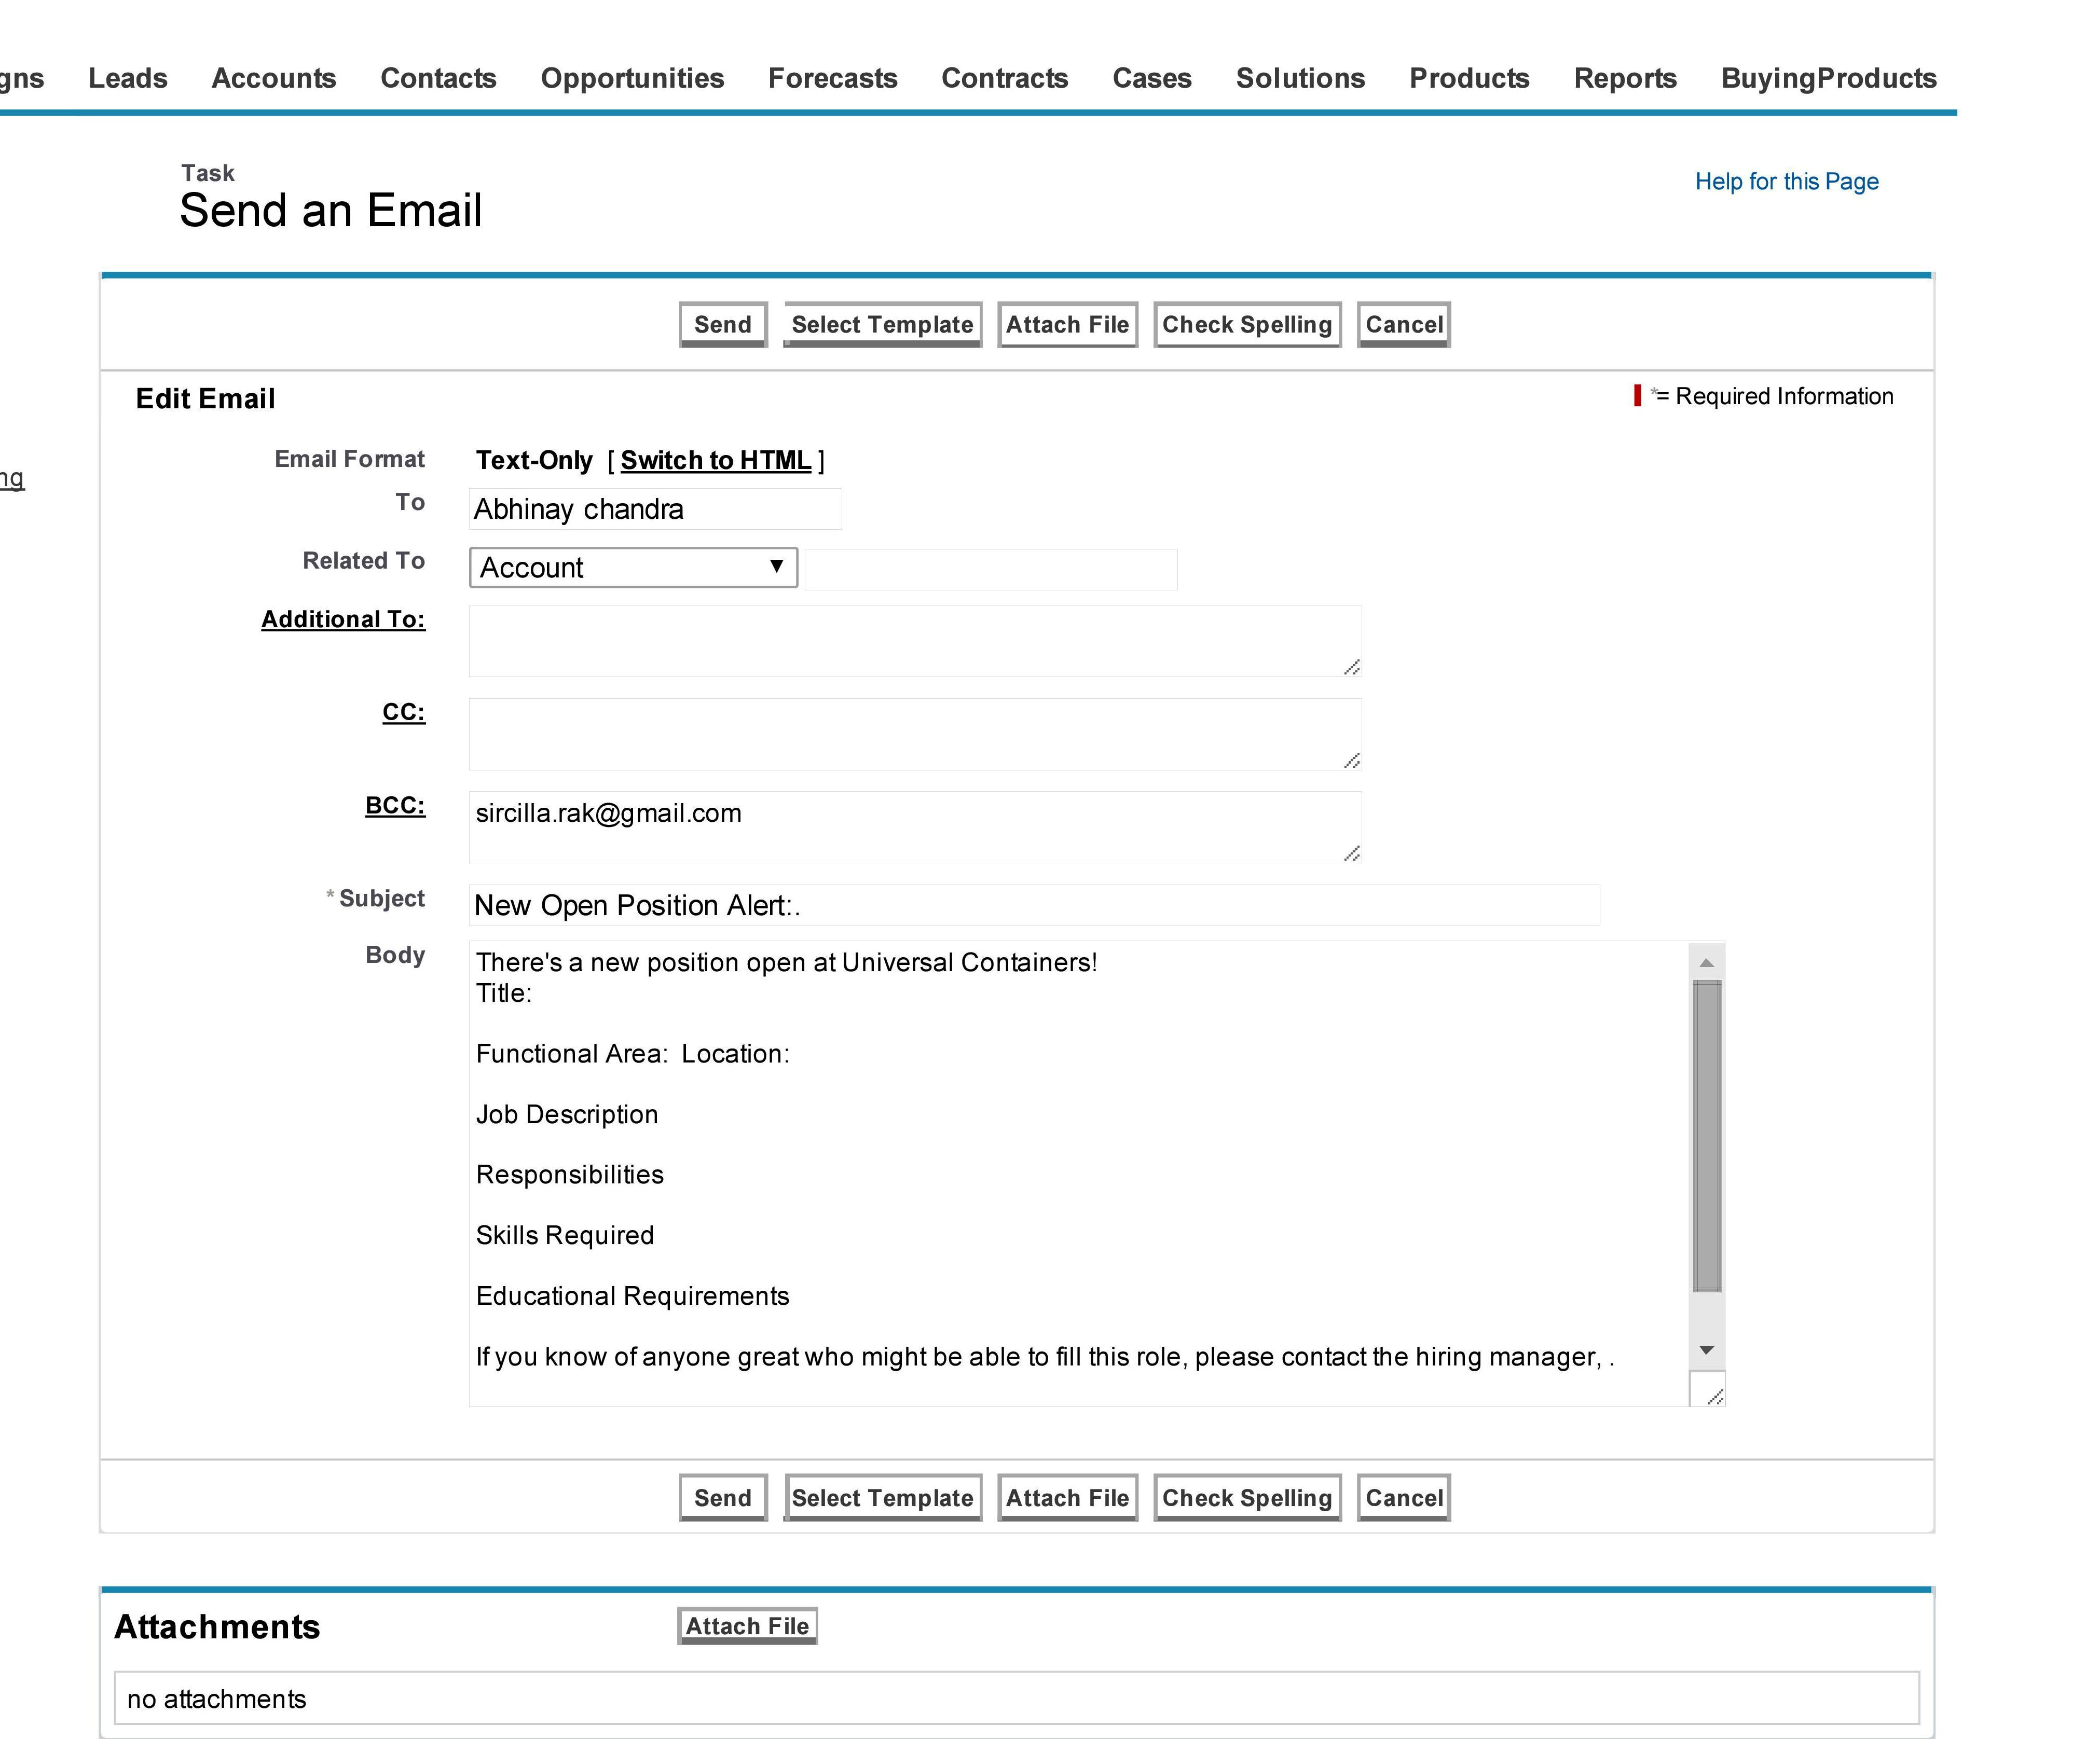Focus the CC text area
Viewport: 2100px width, 1739px height.
[x=914, y=734]
